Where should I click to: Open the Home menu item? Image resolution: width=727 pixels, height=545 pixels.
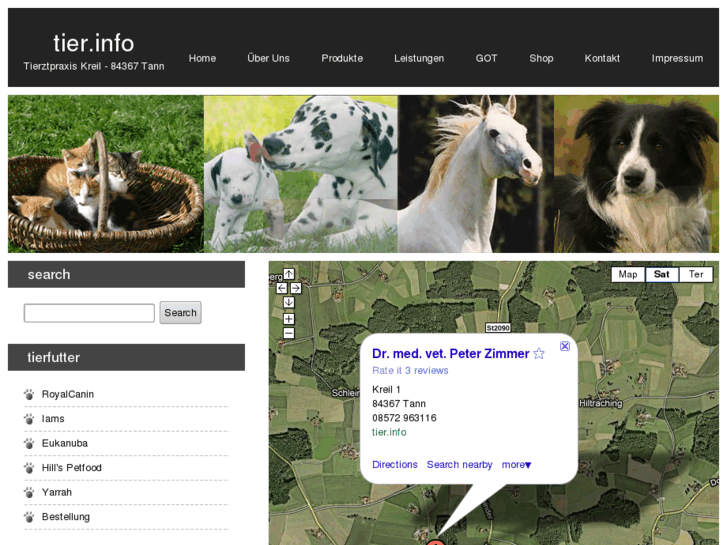[202, 58]
